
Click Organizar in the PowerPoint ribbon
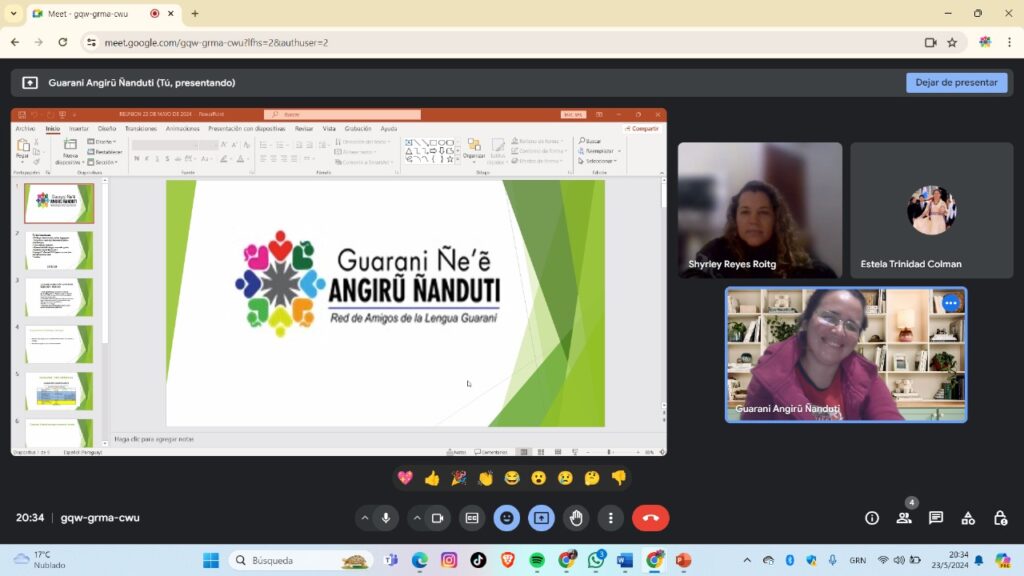click(474, 149)
